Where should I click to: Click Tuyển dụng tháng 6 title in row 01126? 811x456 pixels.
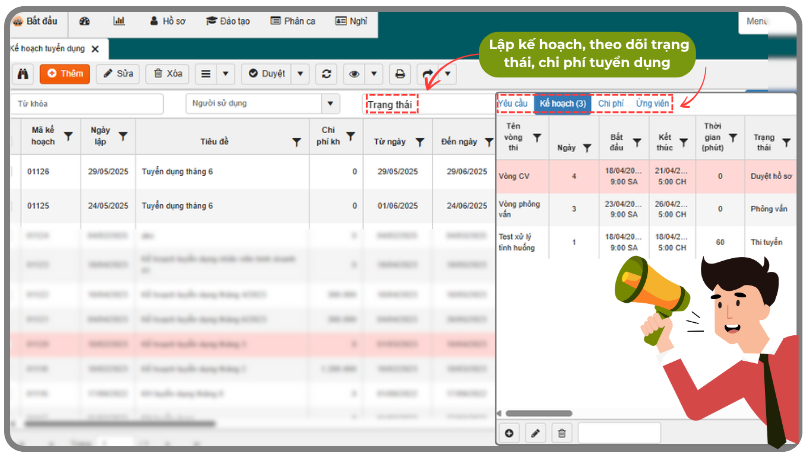177,172
